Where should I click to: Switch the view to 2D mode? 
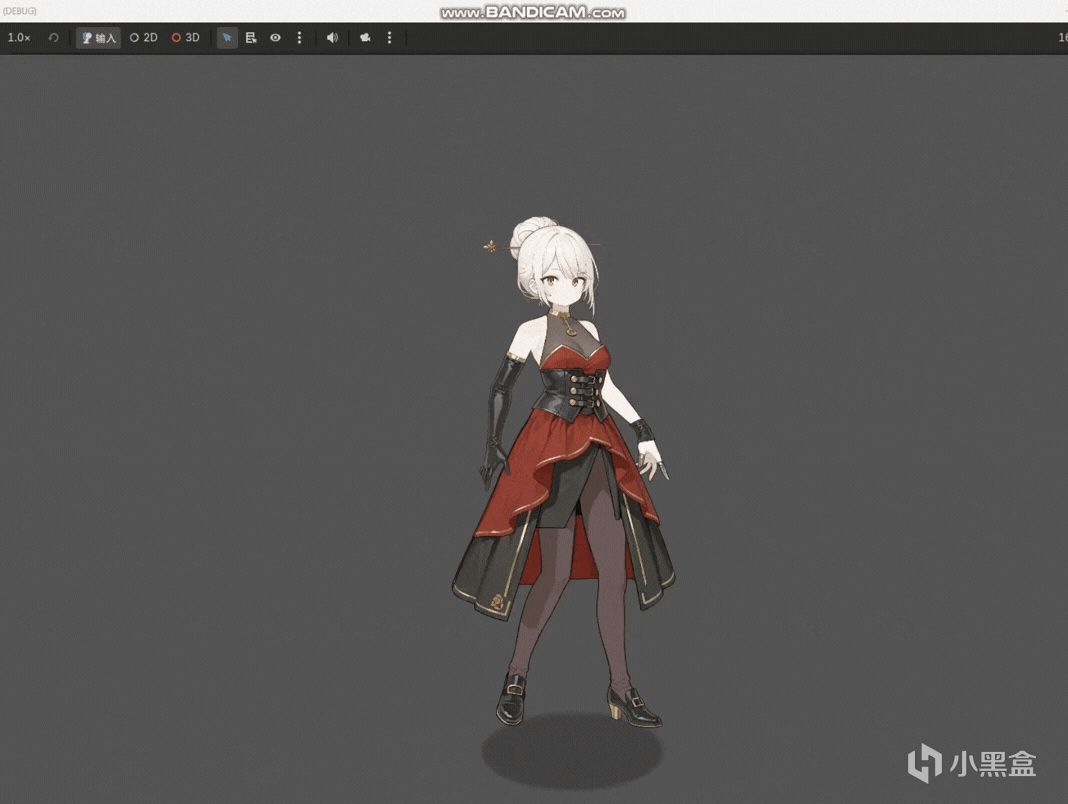coord(144,38)
